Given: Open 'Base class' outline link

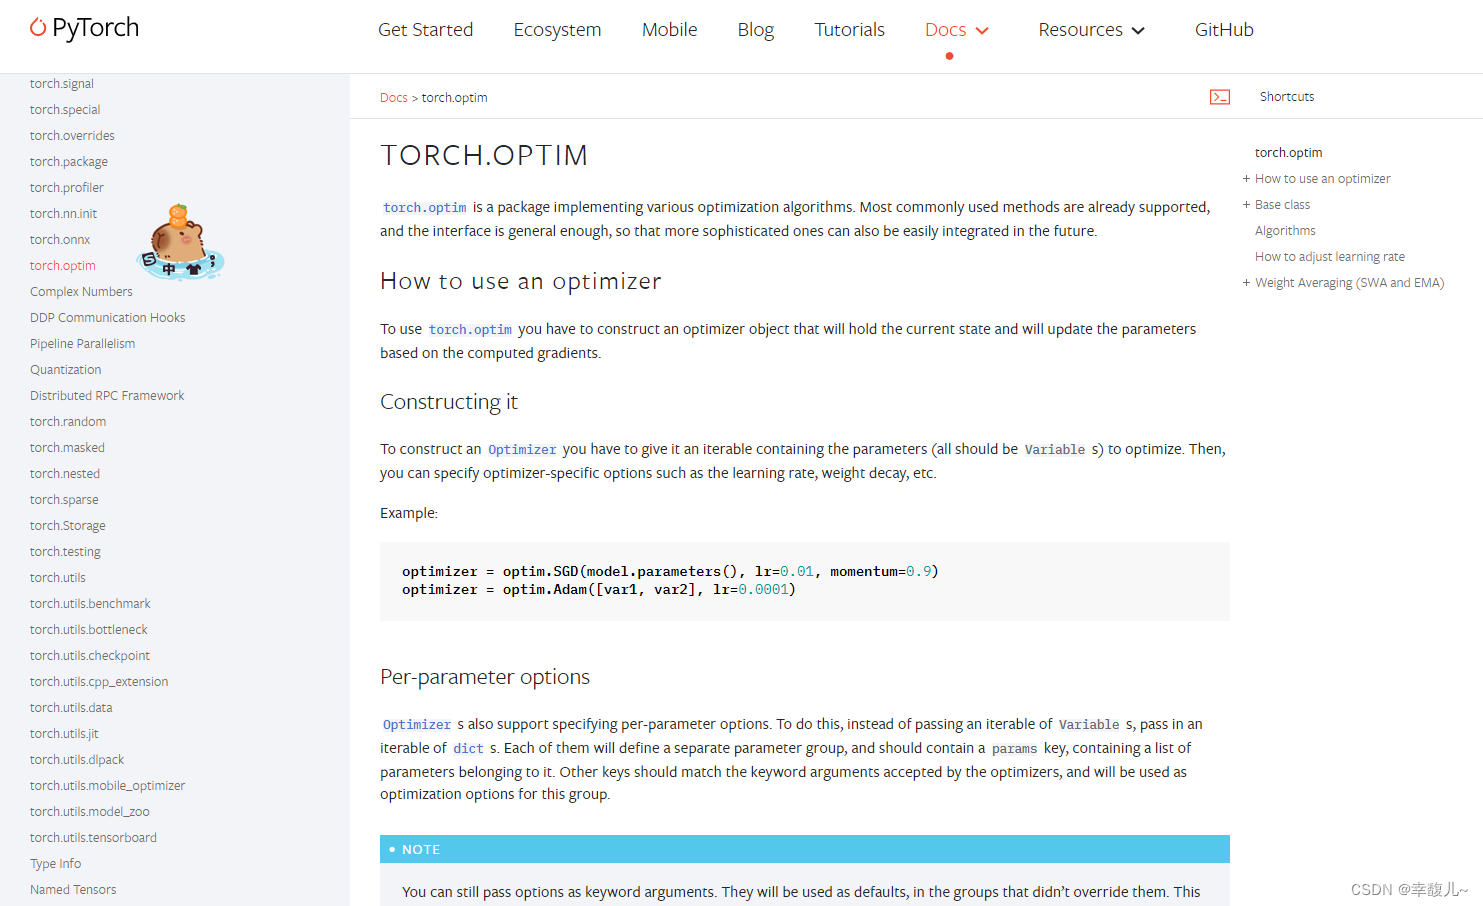Looking at the screenshot, I should click(x=1282, y=205).
